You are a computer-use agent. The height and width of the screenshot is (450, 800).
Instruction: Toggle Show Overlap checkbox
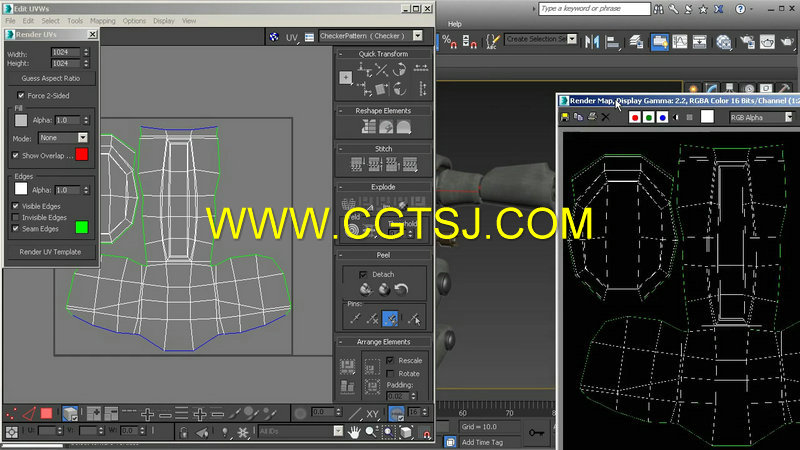point(15,155)
